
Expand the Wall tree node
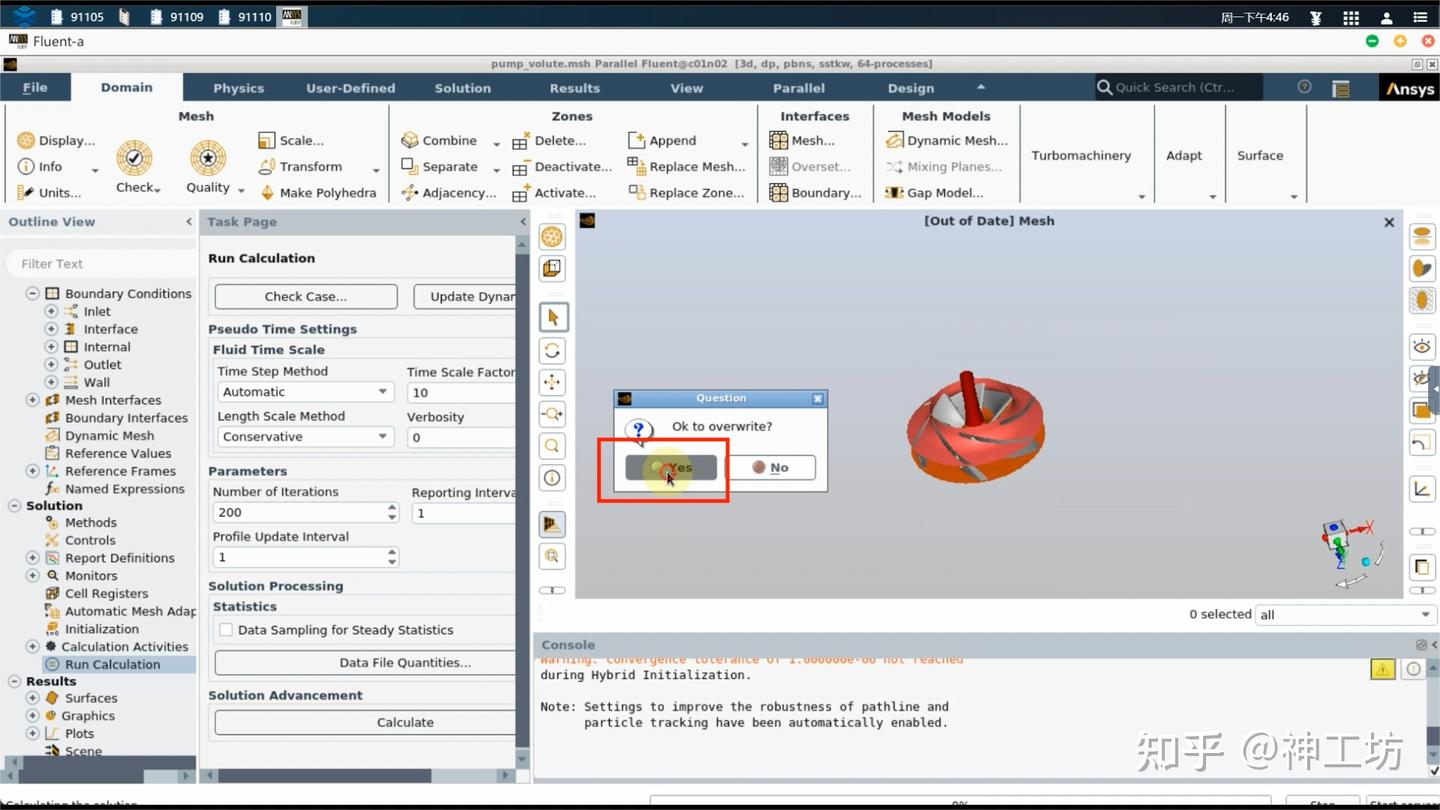point(51,383)
